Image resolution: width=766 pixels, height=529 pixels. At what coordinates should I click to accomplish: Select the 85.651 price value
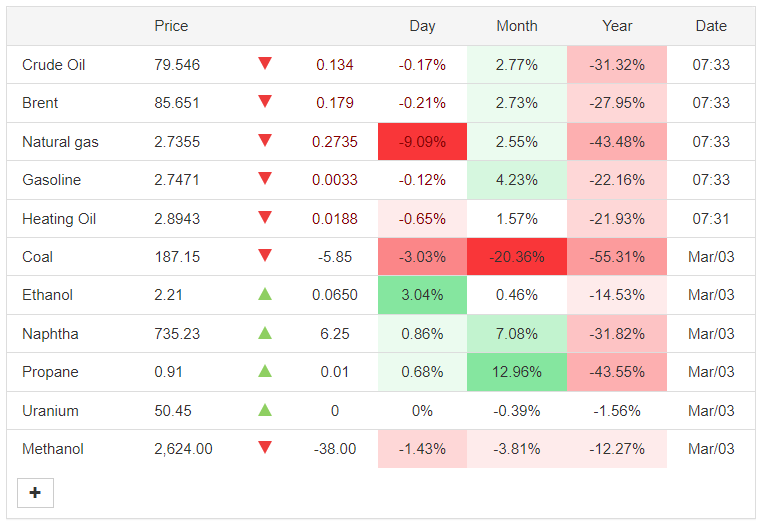177,103
